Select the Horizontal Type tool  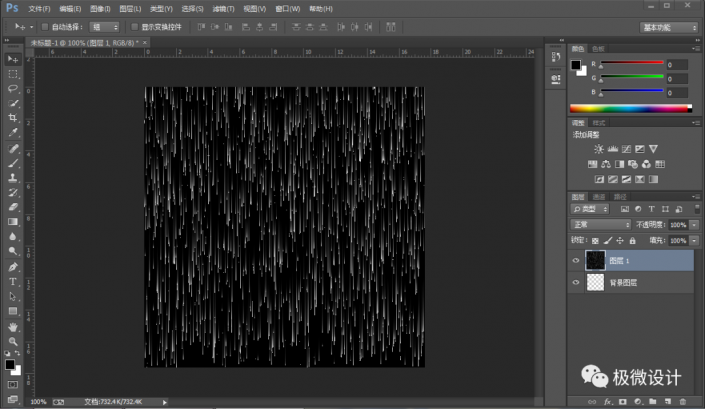click(x=13, y=282)
